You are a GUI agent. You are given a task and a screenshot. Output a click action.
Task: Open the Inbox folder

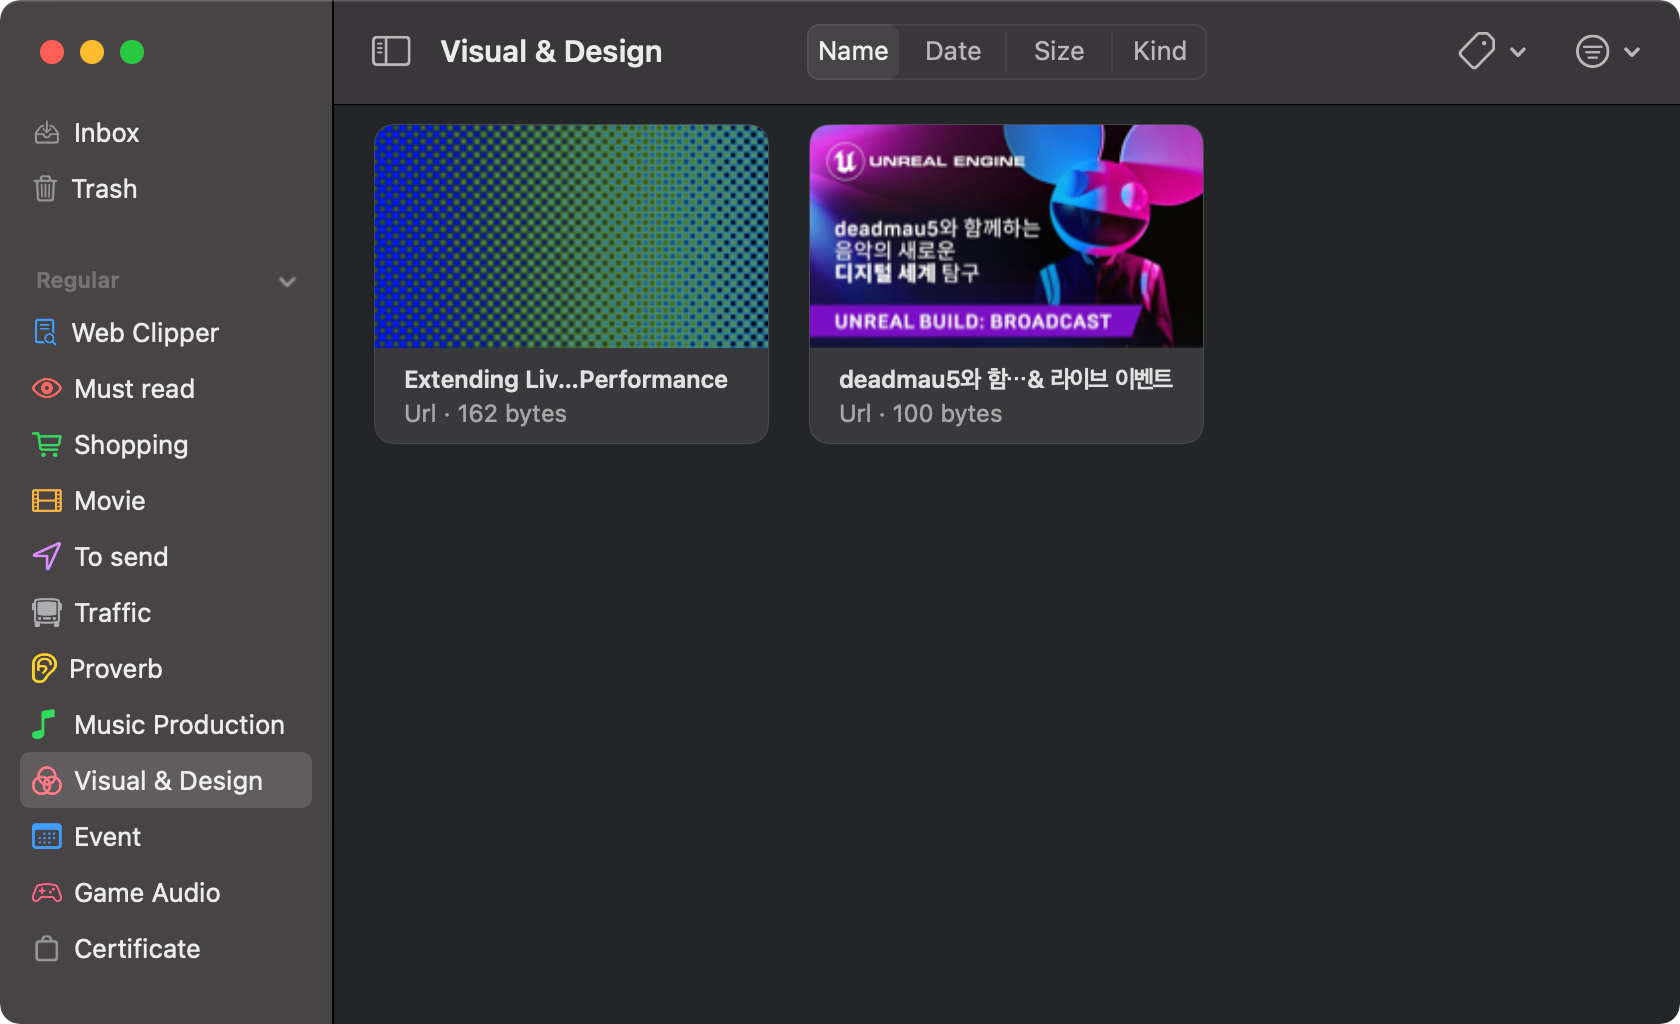[166, 133]
